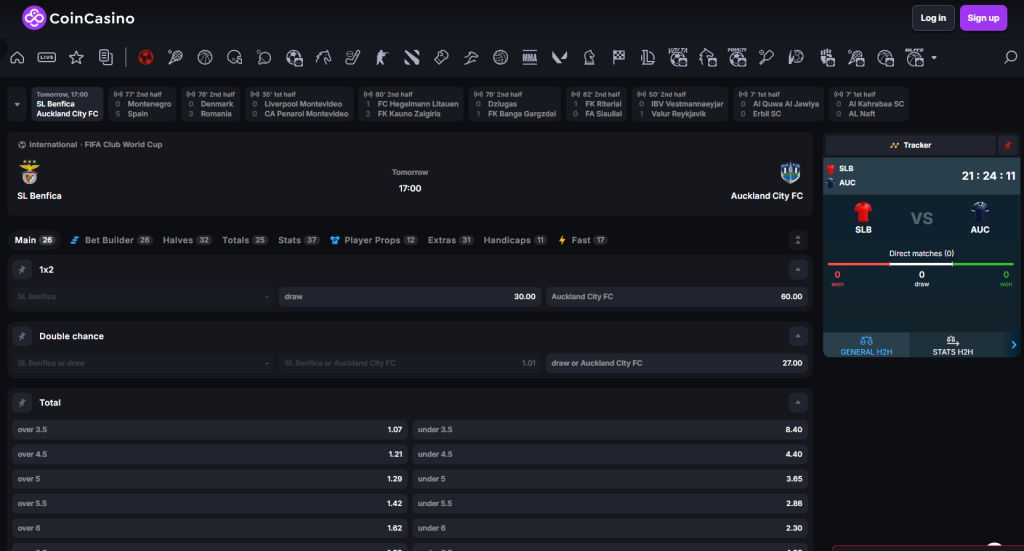1024x551 pixels.
Task: Select the Blitz basketball icon
Action: click(915, 57)
